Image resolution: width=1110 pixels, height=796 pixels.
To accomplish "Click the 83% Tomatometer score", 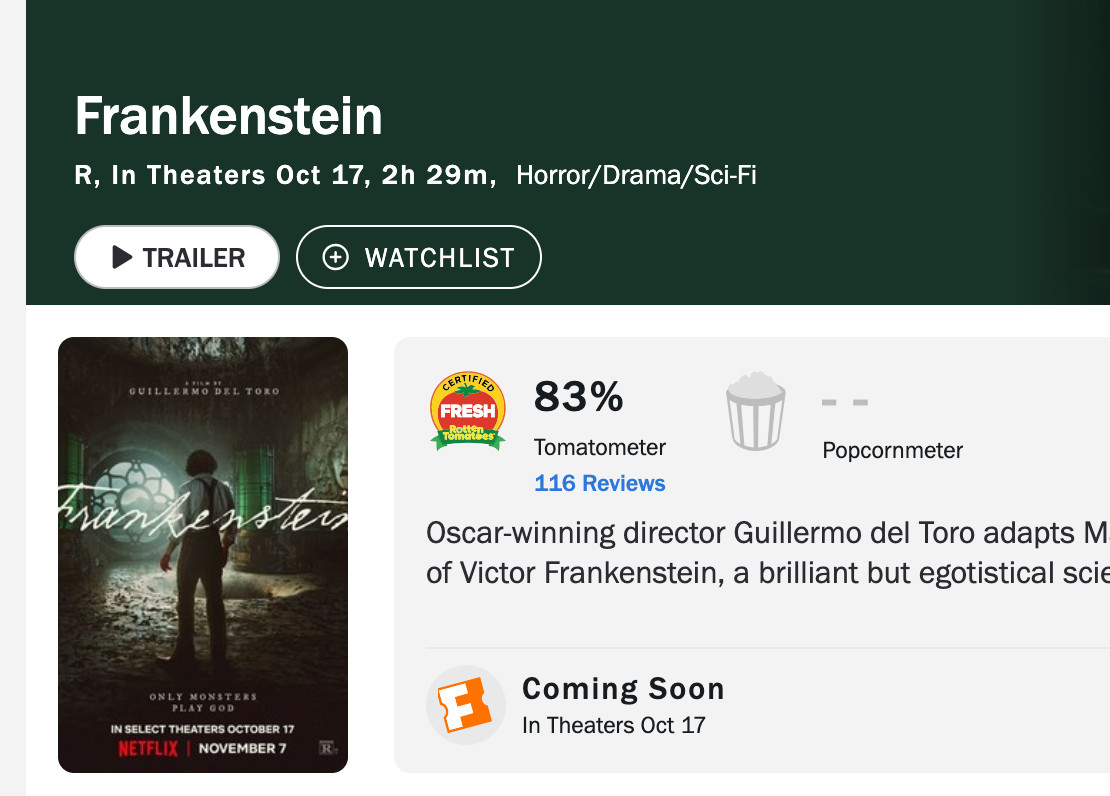I will [x=578, y=397].
